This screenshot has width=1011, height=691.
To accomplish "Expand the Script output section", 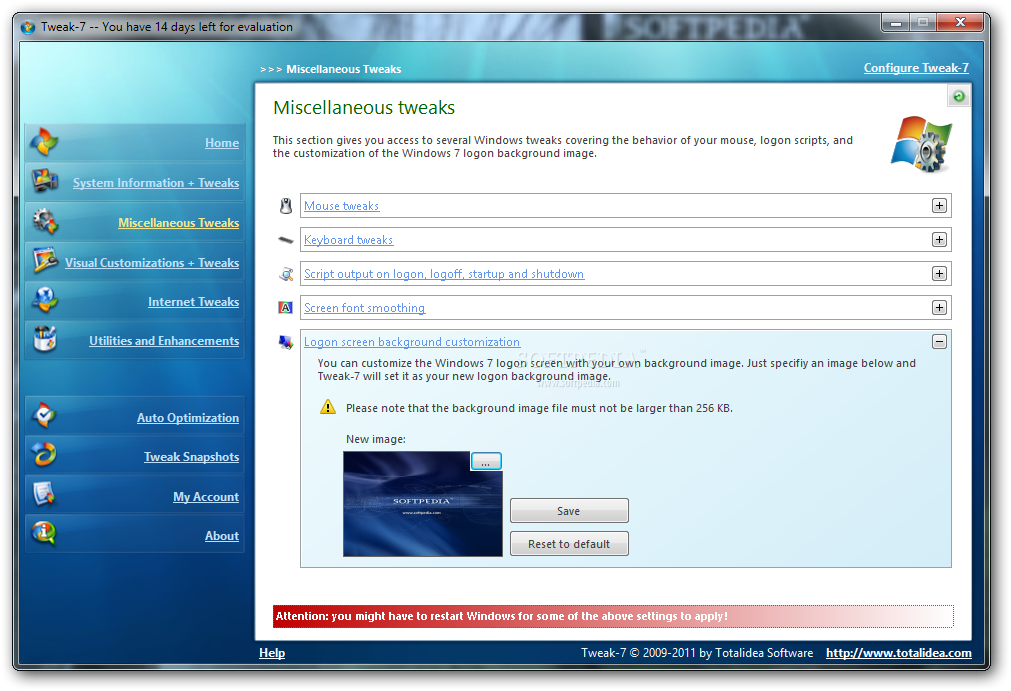I will [x=939, y=274].
